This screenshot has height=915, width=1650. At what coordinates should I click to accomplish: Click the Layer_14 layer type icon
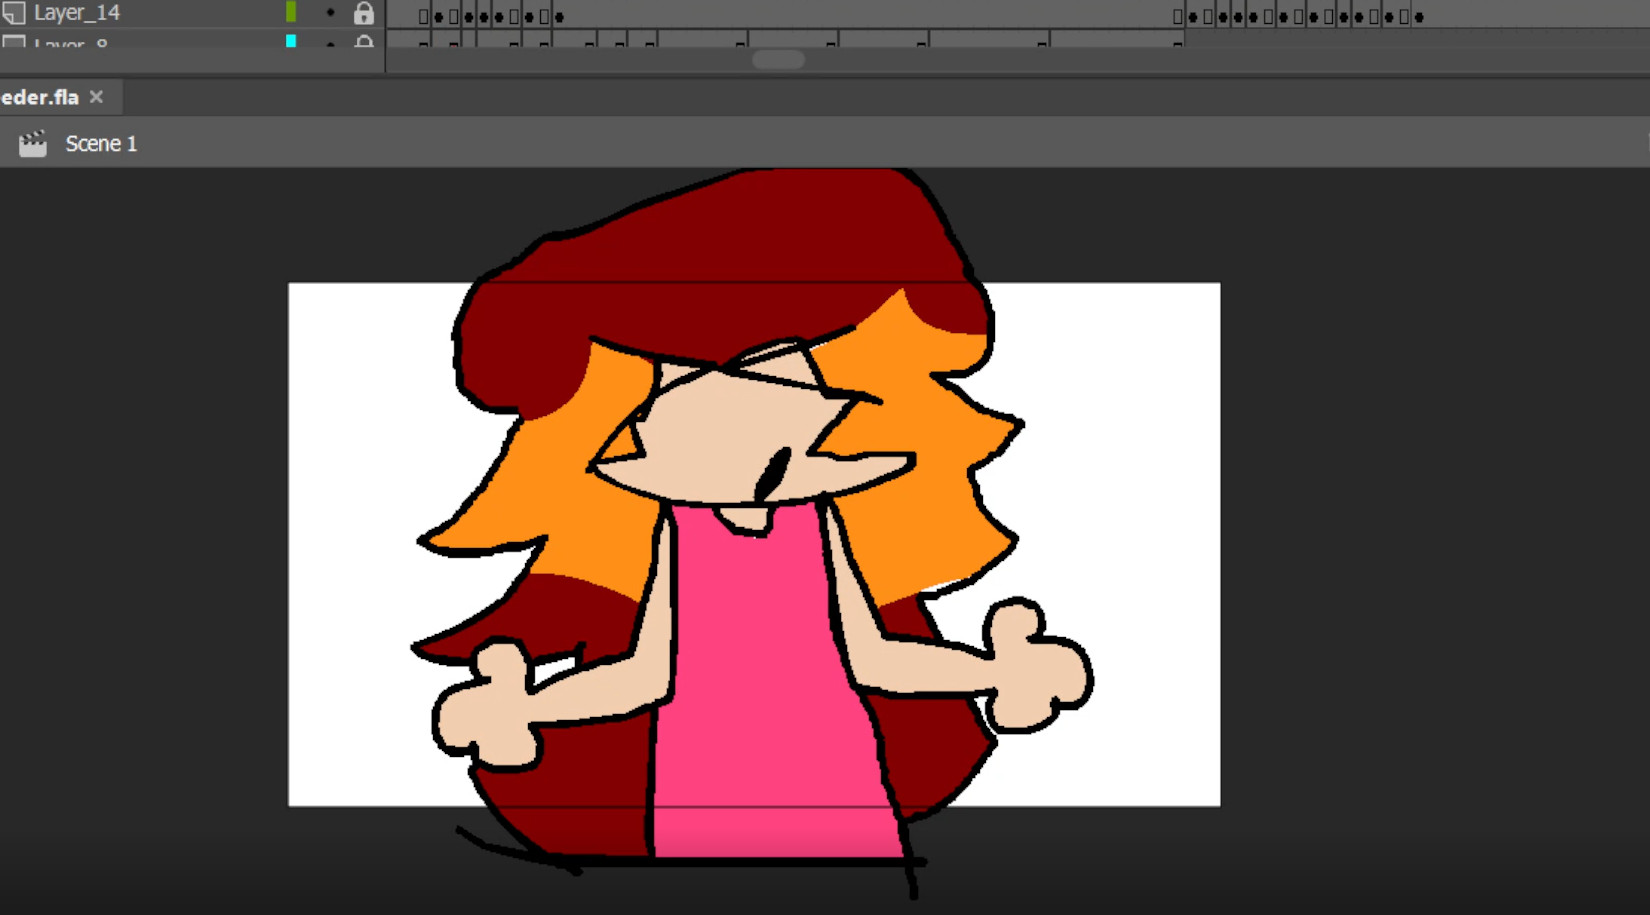click(14, 13)
